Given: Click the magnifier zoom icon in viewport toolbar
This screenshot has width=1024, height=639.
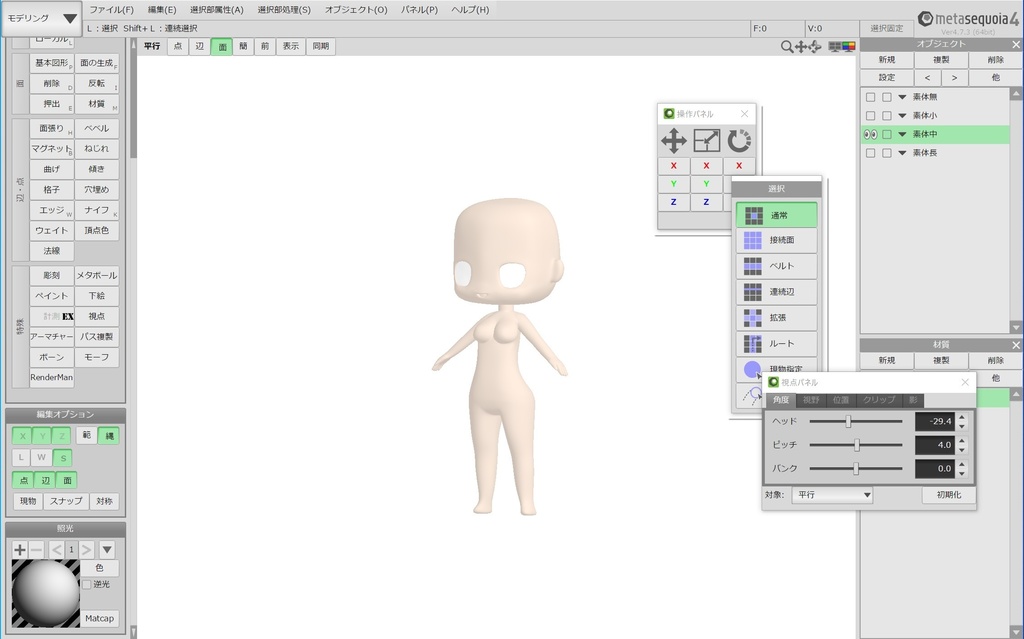Looking at the screenshot, I should click(x=787, y=47).
